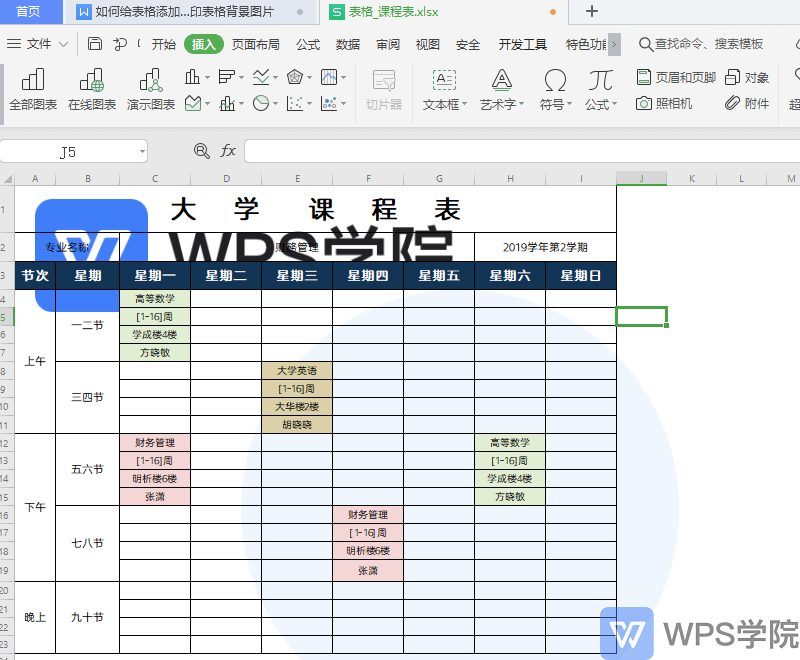This screenshot has width=800, height=660.
Task: Insert a column chart
Action: 192,78
